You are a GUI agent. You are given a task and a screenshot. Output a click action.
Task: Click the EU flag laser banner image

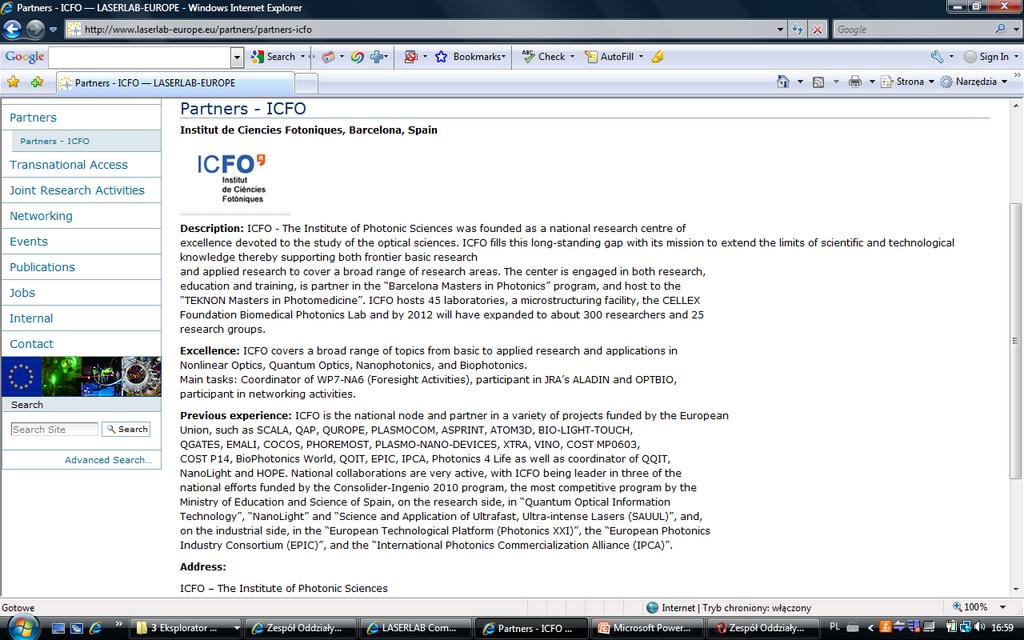(x=81, y=377)
